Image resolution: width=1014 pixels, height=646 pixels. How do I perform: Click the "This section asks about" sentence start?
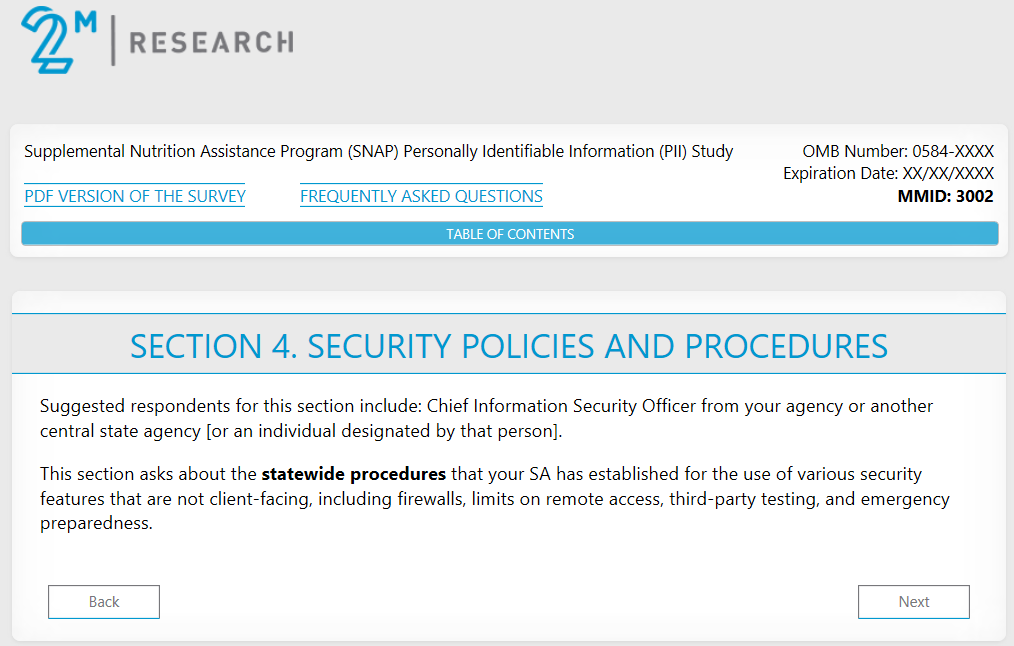(128, 473)
